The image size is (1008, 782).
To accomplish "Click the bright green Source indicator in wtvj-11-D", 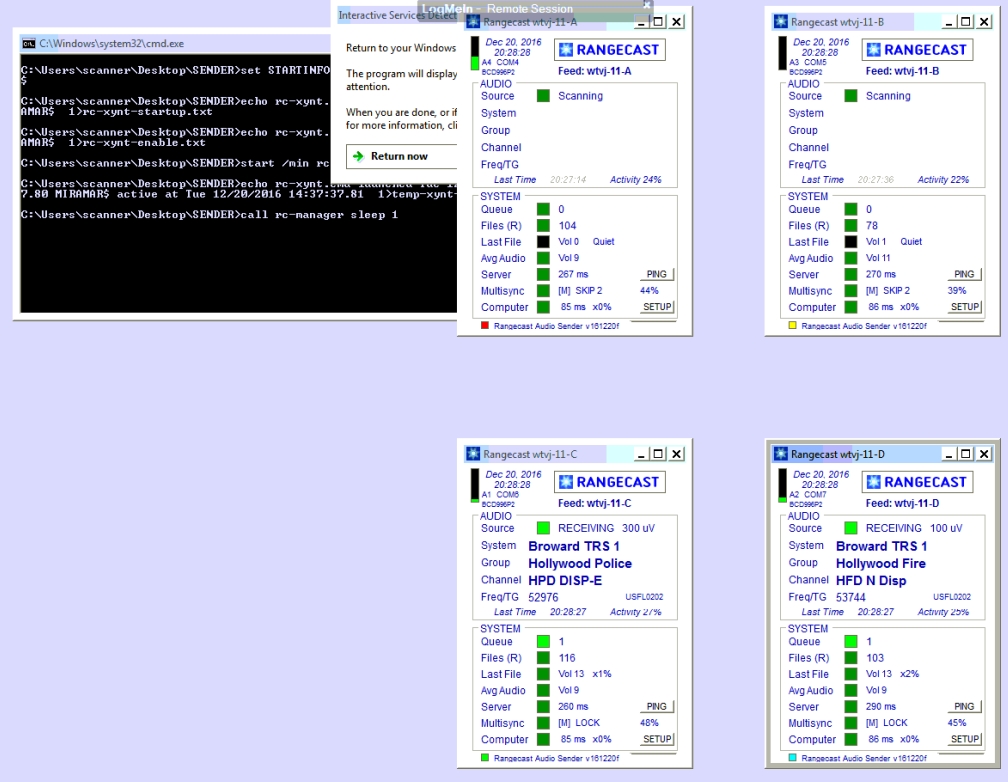I will click(851, 528).
